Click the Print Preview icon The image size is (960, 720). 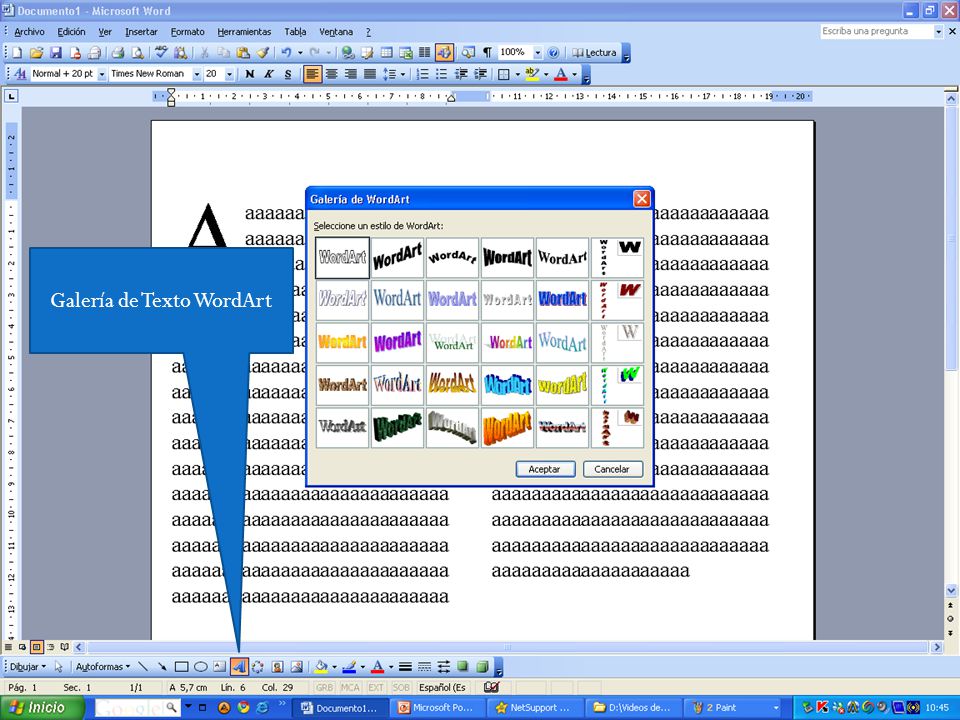pyautogui.click(x=138, y=53)
